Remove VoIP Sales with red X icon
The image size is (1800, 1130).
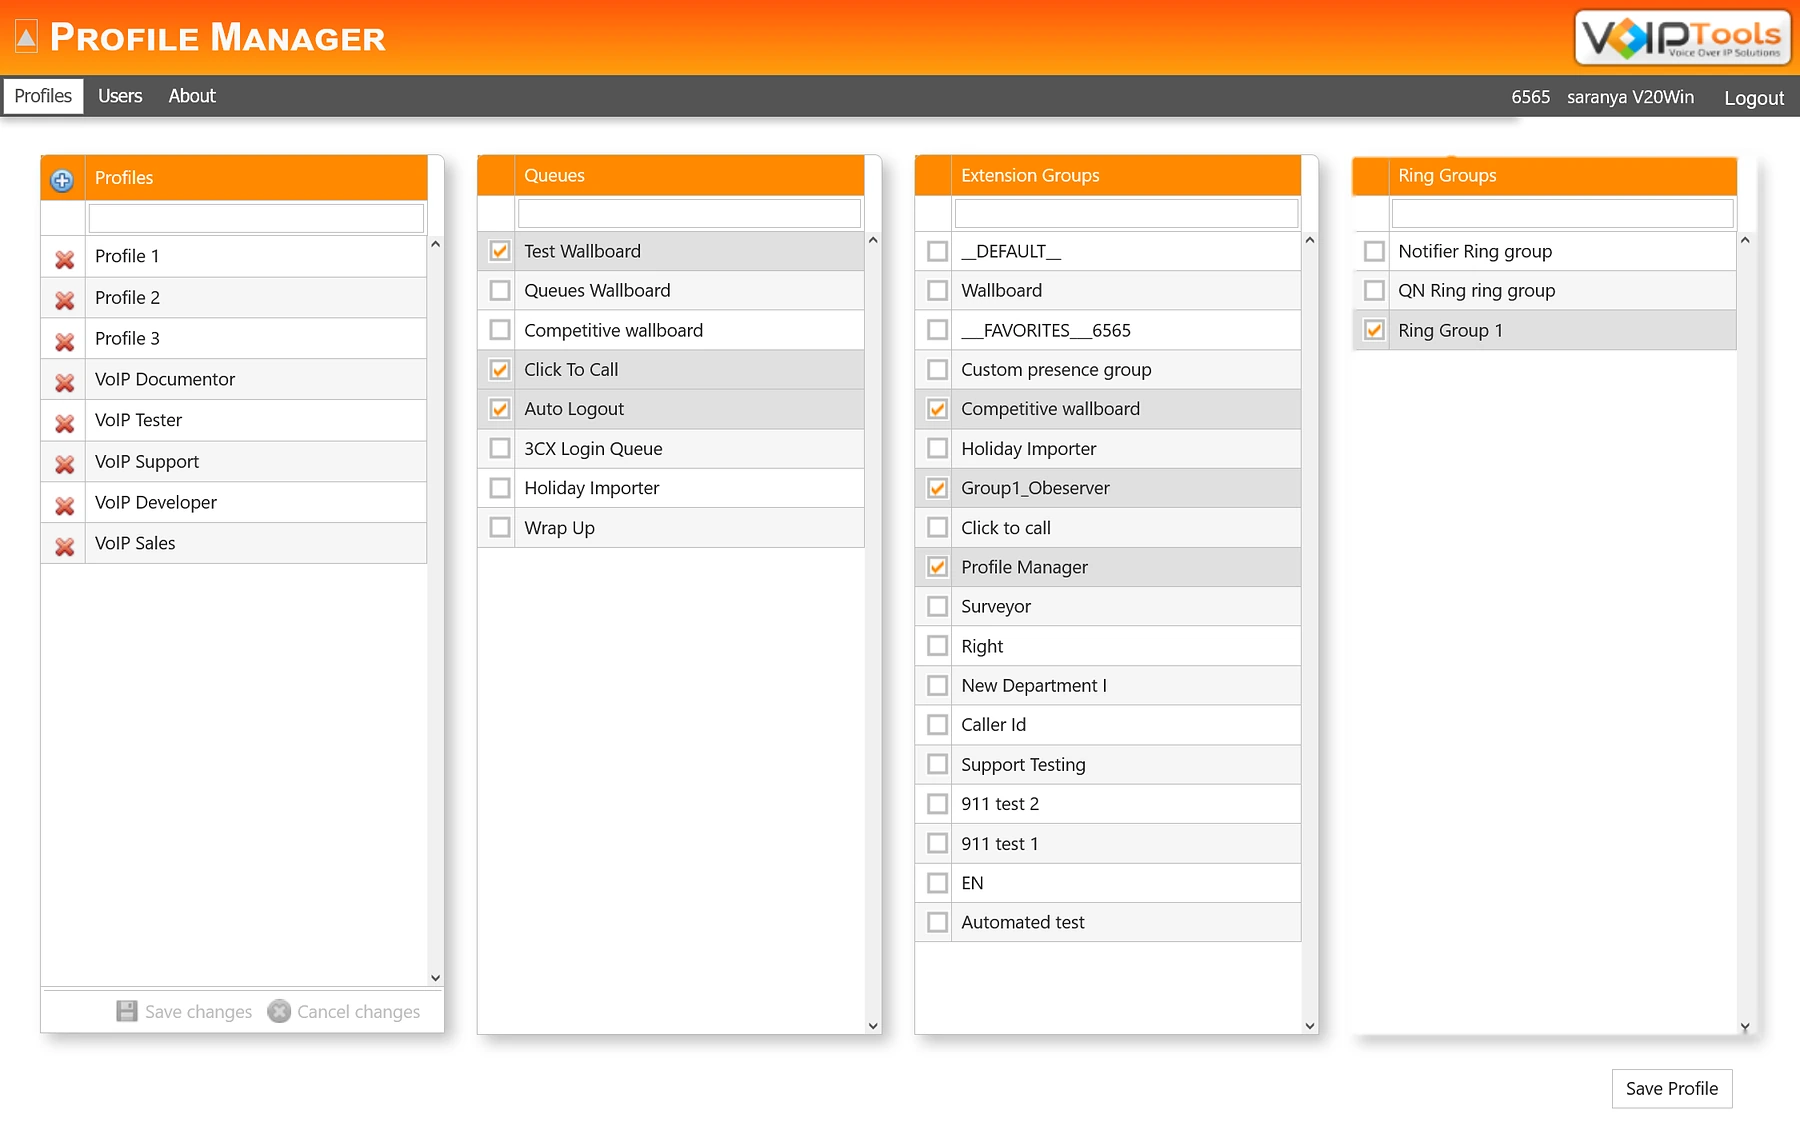click(x=65, y=546)
